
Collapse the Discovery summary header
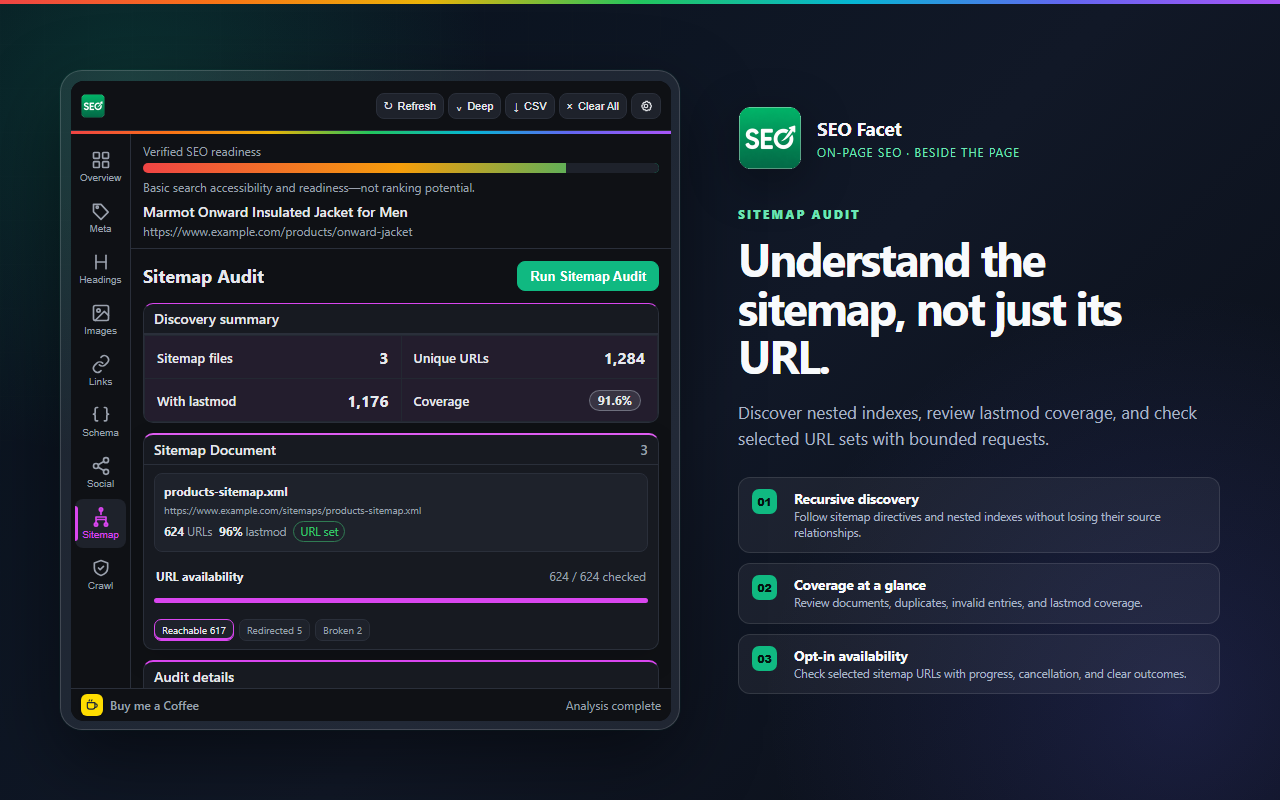[401, 319]
